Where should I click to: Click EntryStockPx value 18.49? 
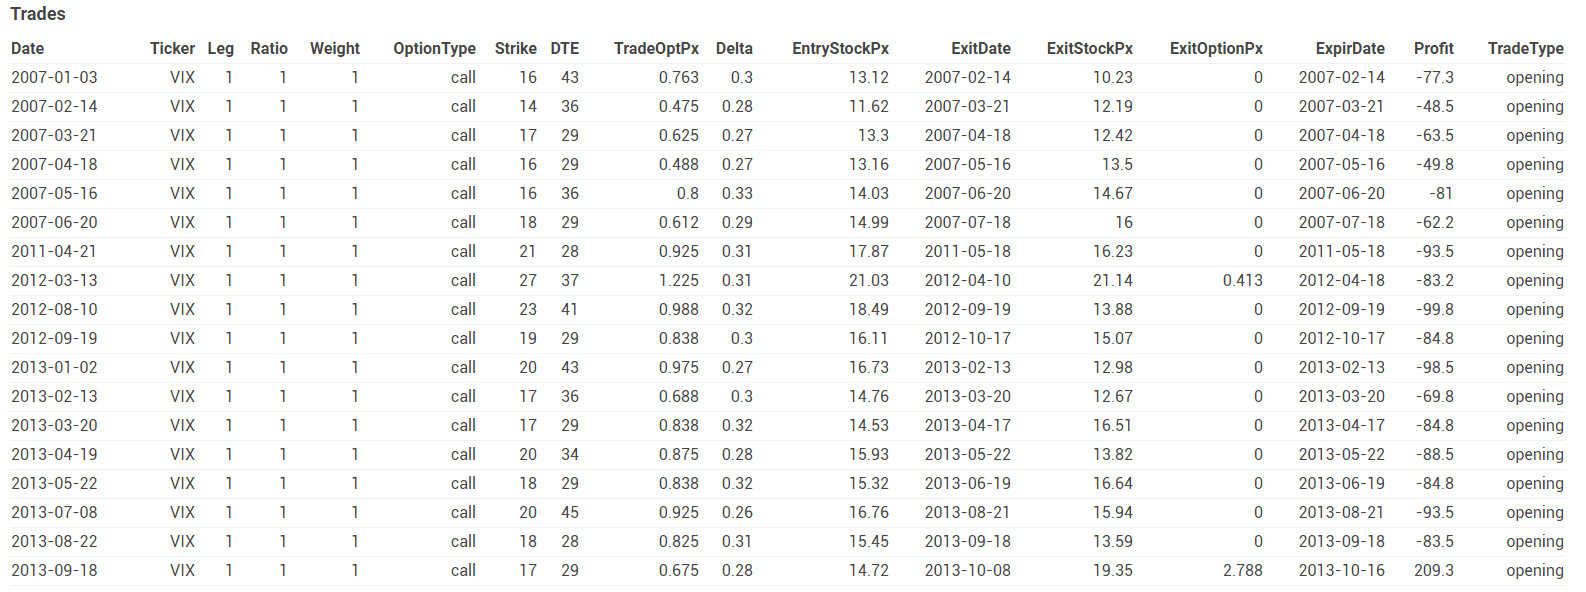pos(869,309)
